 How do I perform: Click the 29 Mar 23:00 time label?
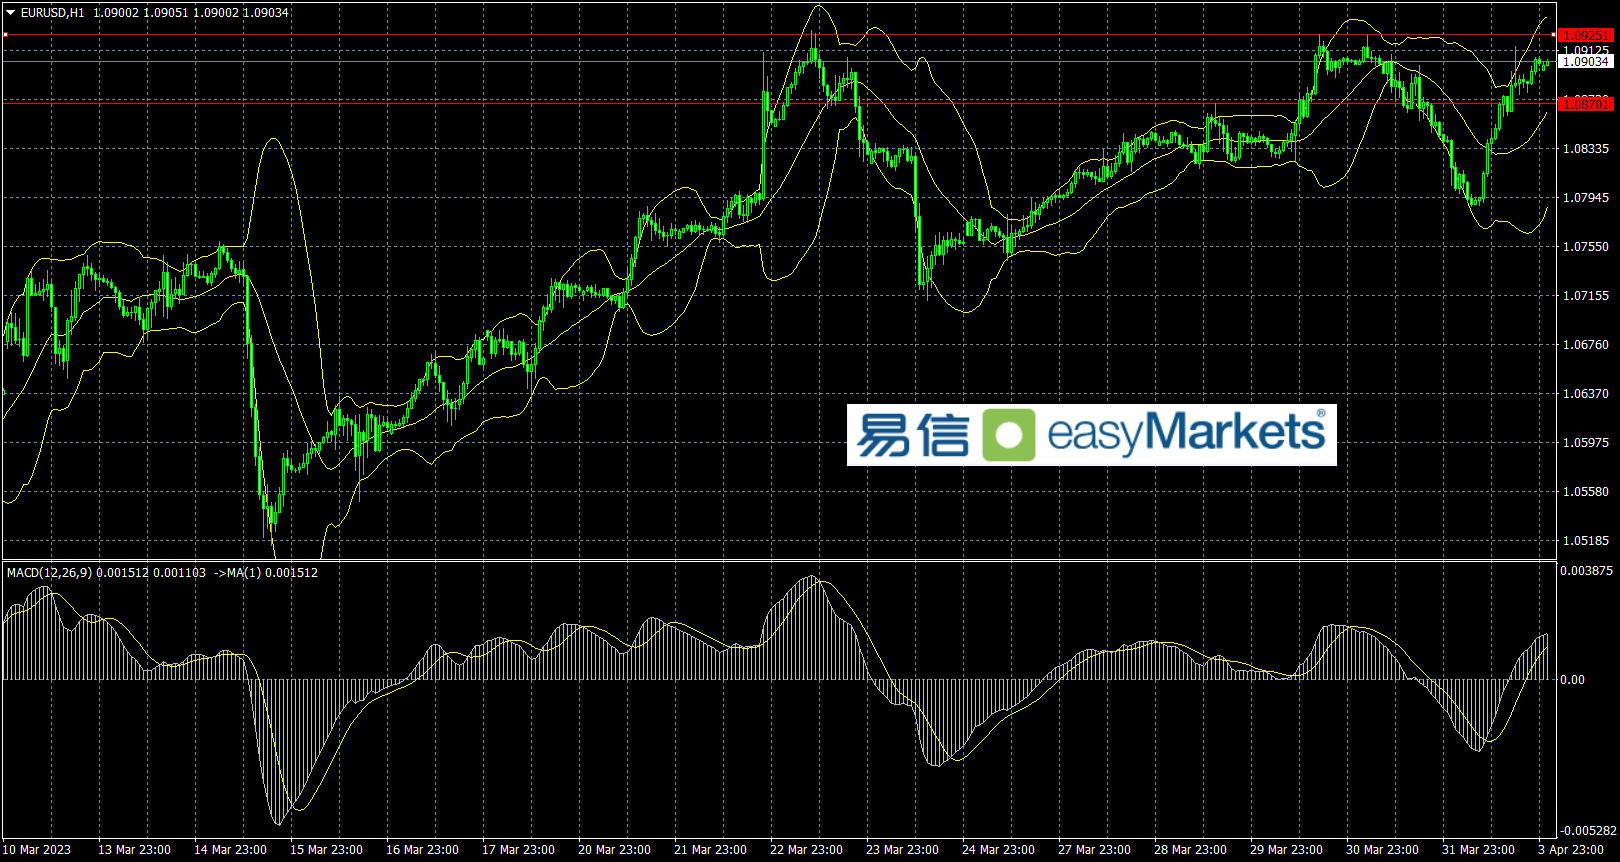click(x=1286, y=850)
